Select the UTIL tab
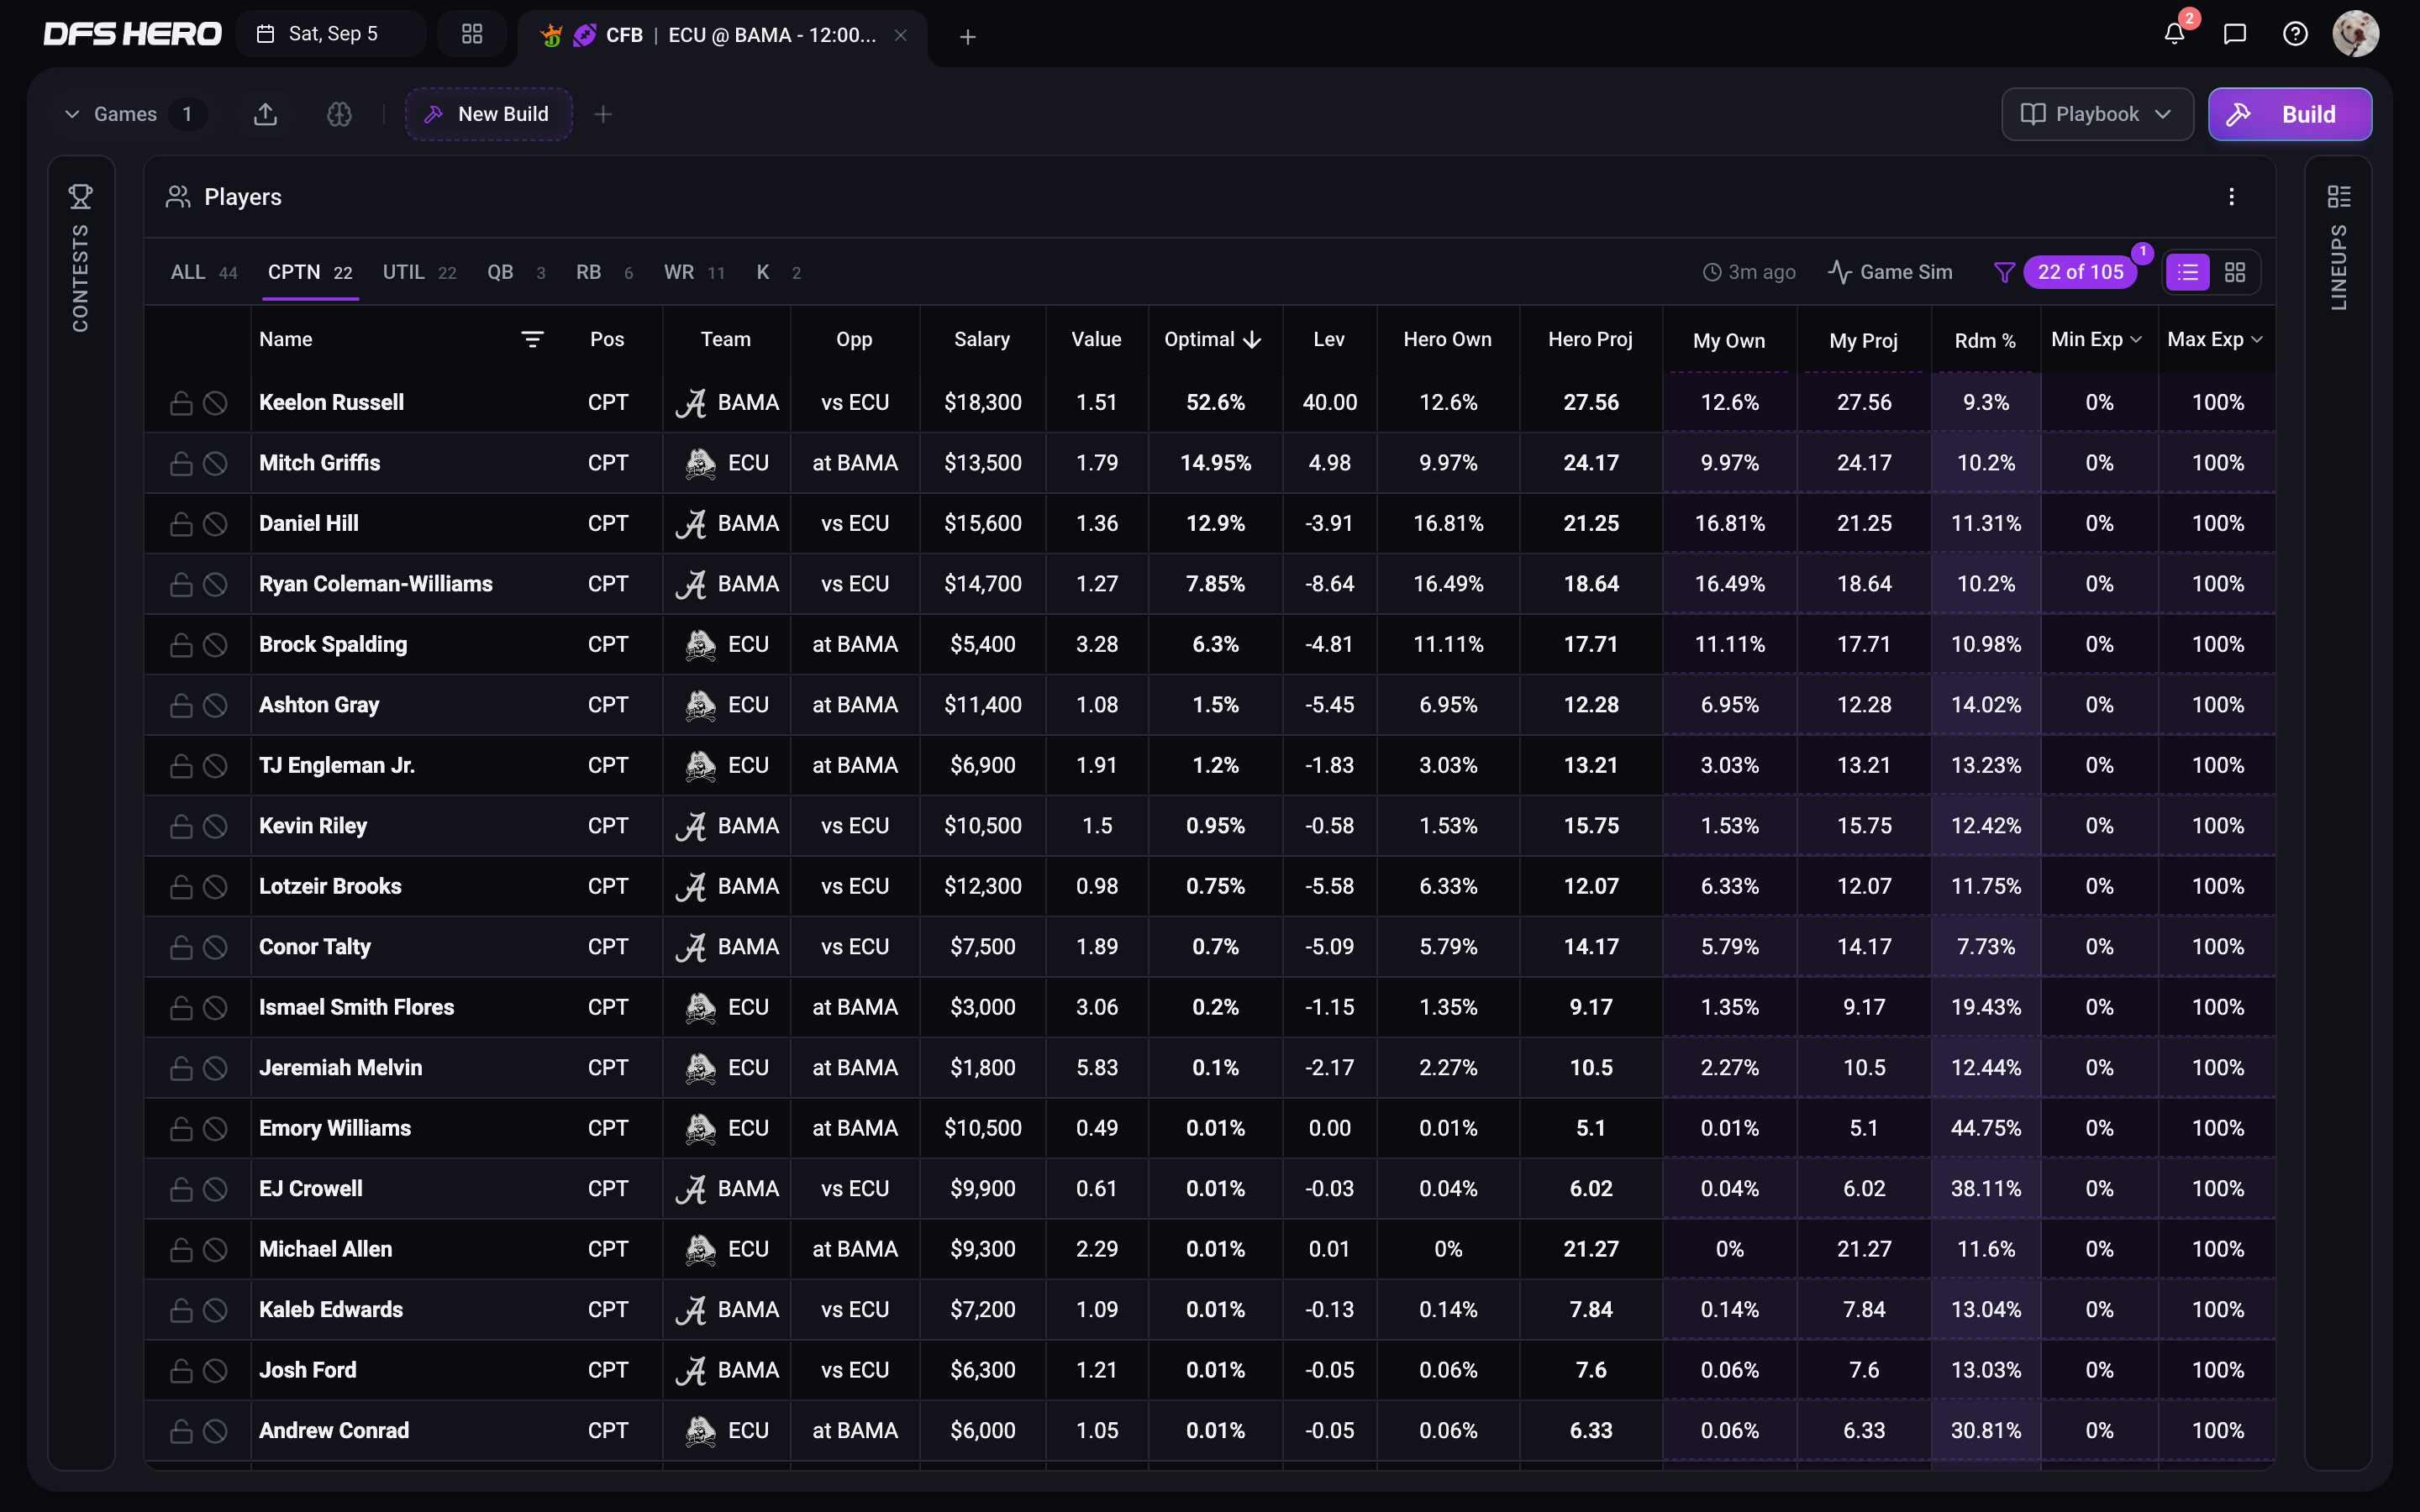2420x1512 pixels. pyautogui.click(x=419, y=272)
